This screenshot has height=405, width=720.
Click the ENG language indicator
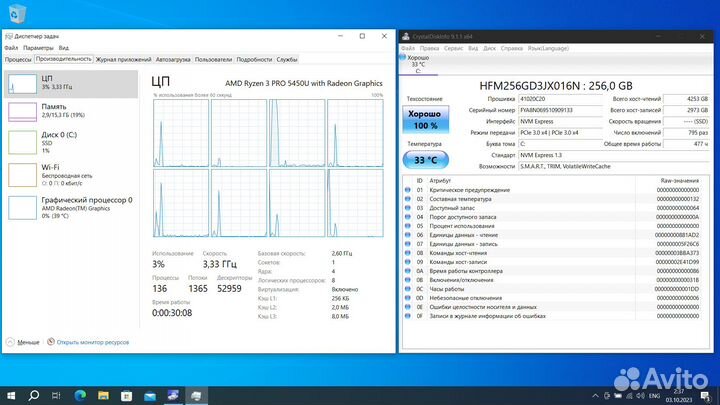point(654,396)
